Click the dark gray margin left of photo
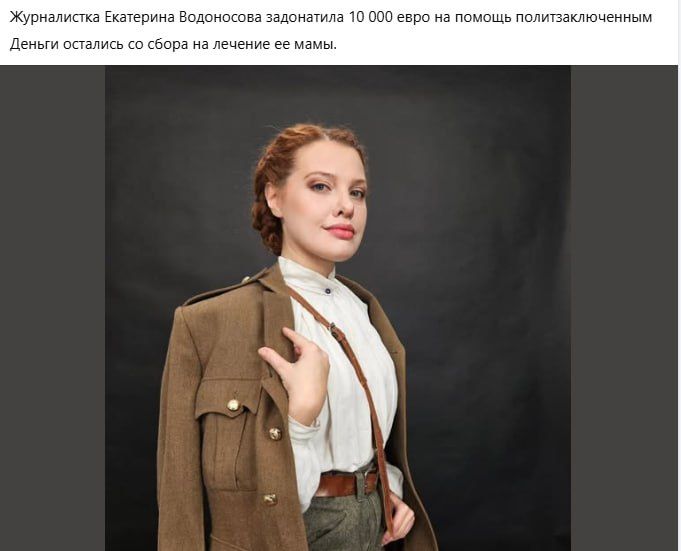The height and width of the screenshot is (551, 681). [53, 308]
